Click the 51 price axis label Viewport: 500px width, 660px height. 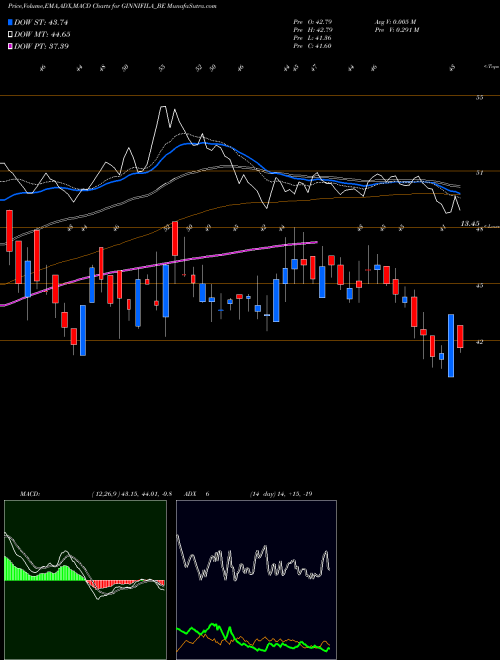click(x=479, y=172)
